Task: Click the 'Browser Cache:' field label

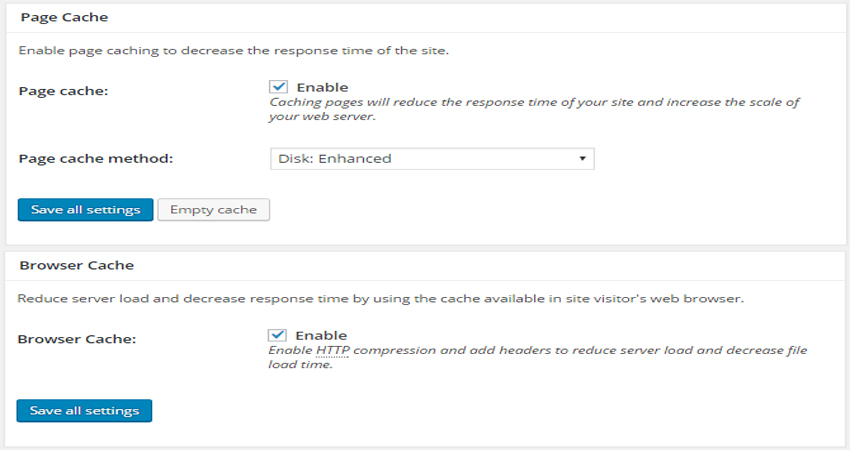Action: (77, 339)
